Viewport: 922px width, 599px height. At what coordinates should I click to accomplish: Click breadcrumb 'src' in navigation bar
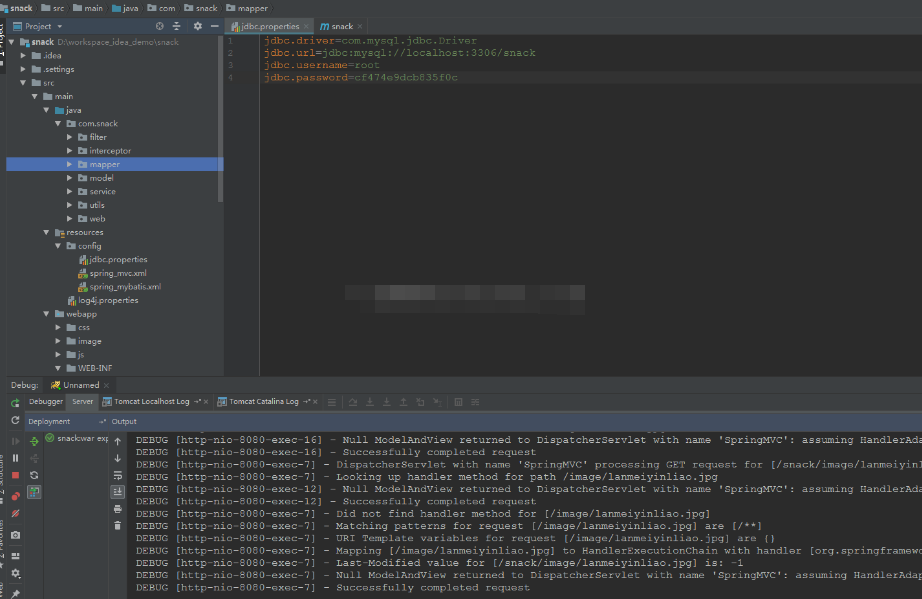coord(53,8)
